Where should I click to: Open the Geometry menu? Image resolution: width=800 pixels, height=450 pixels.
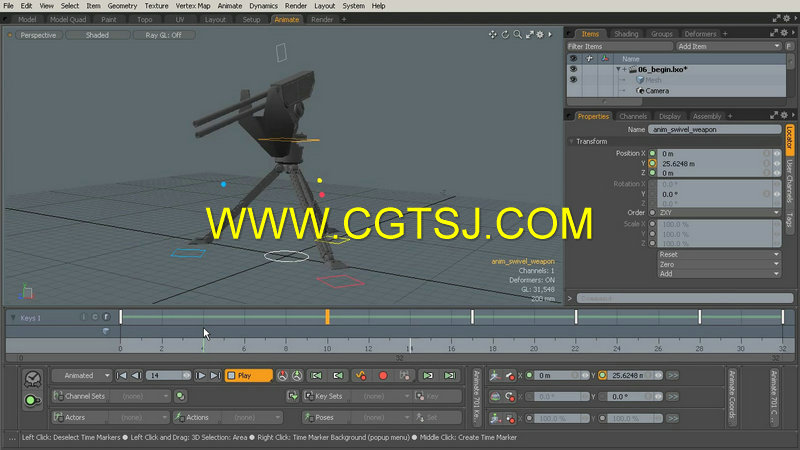[122, 6]
